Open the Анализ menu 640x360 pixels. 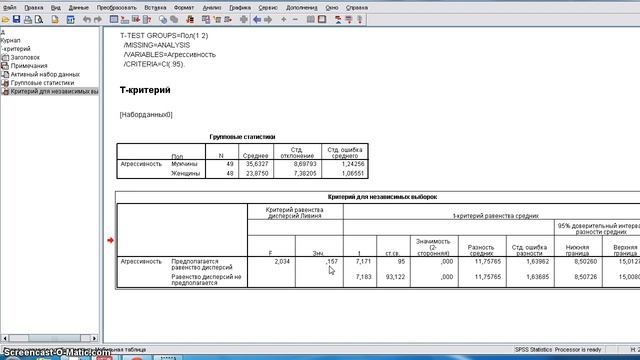tap(212, 7)
